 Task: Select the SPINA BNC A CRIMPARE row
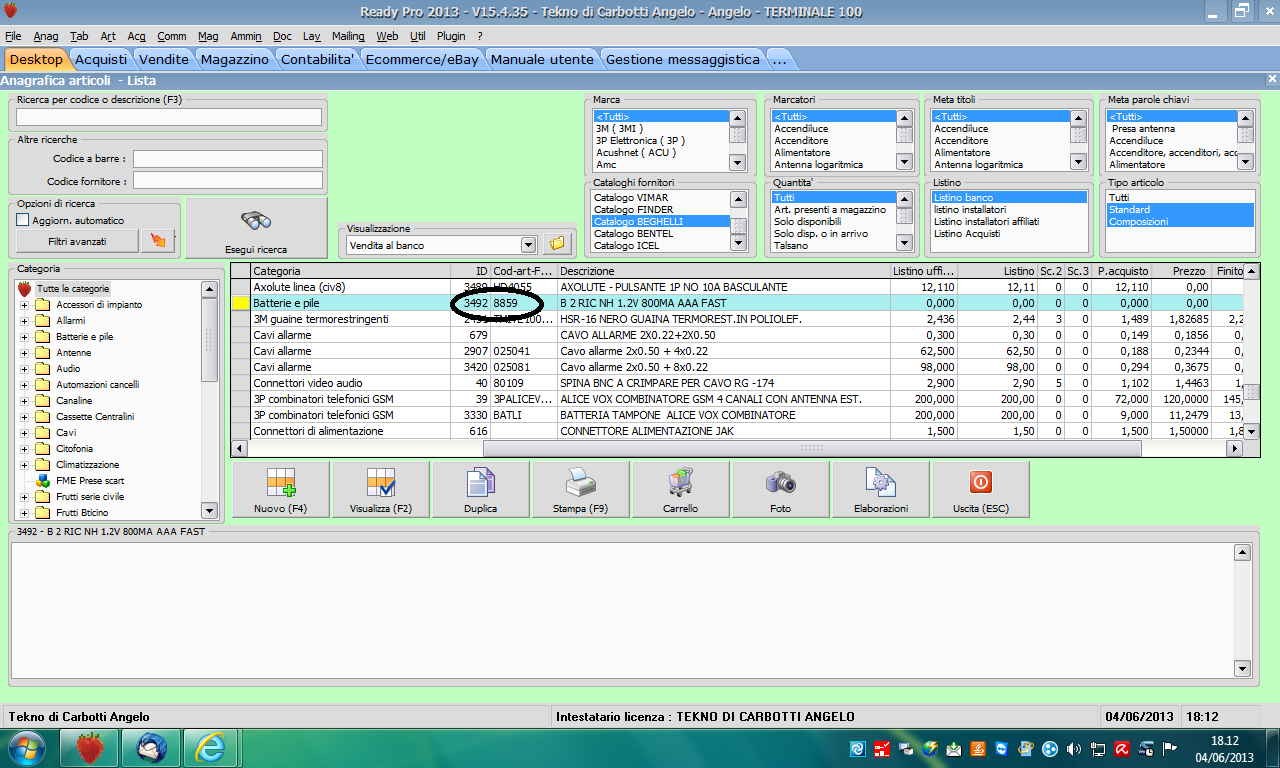click(x=736, y=383)
